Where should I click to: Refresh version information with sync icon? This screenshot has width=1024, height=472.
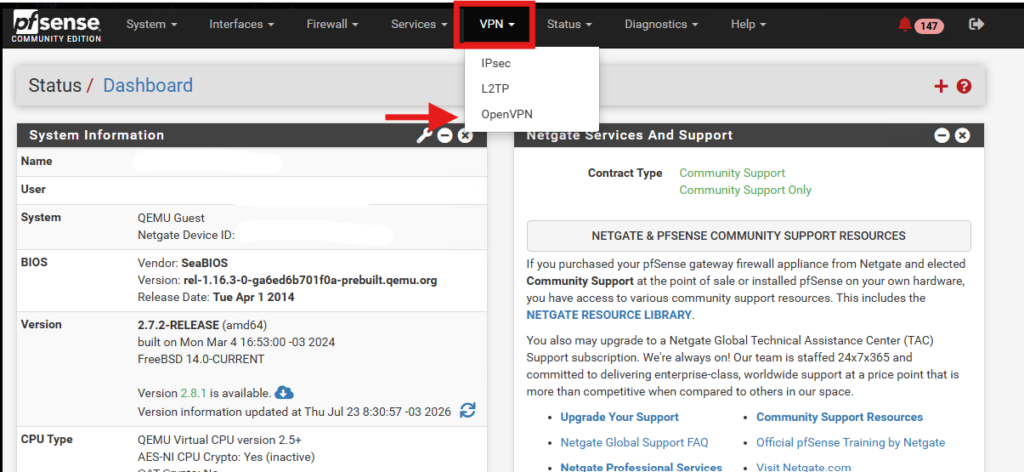click(468, 411)
